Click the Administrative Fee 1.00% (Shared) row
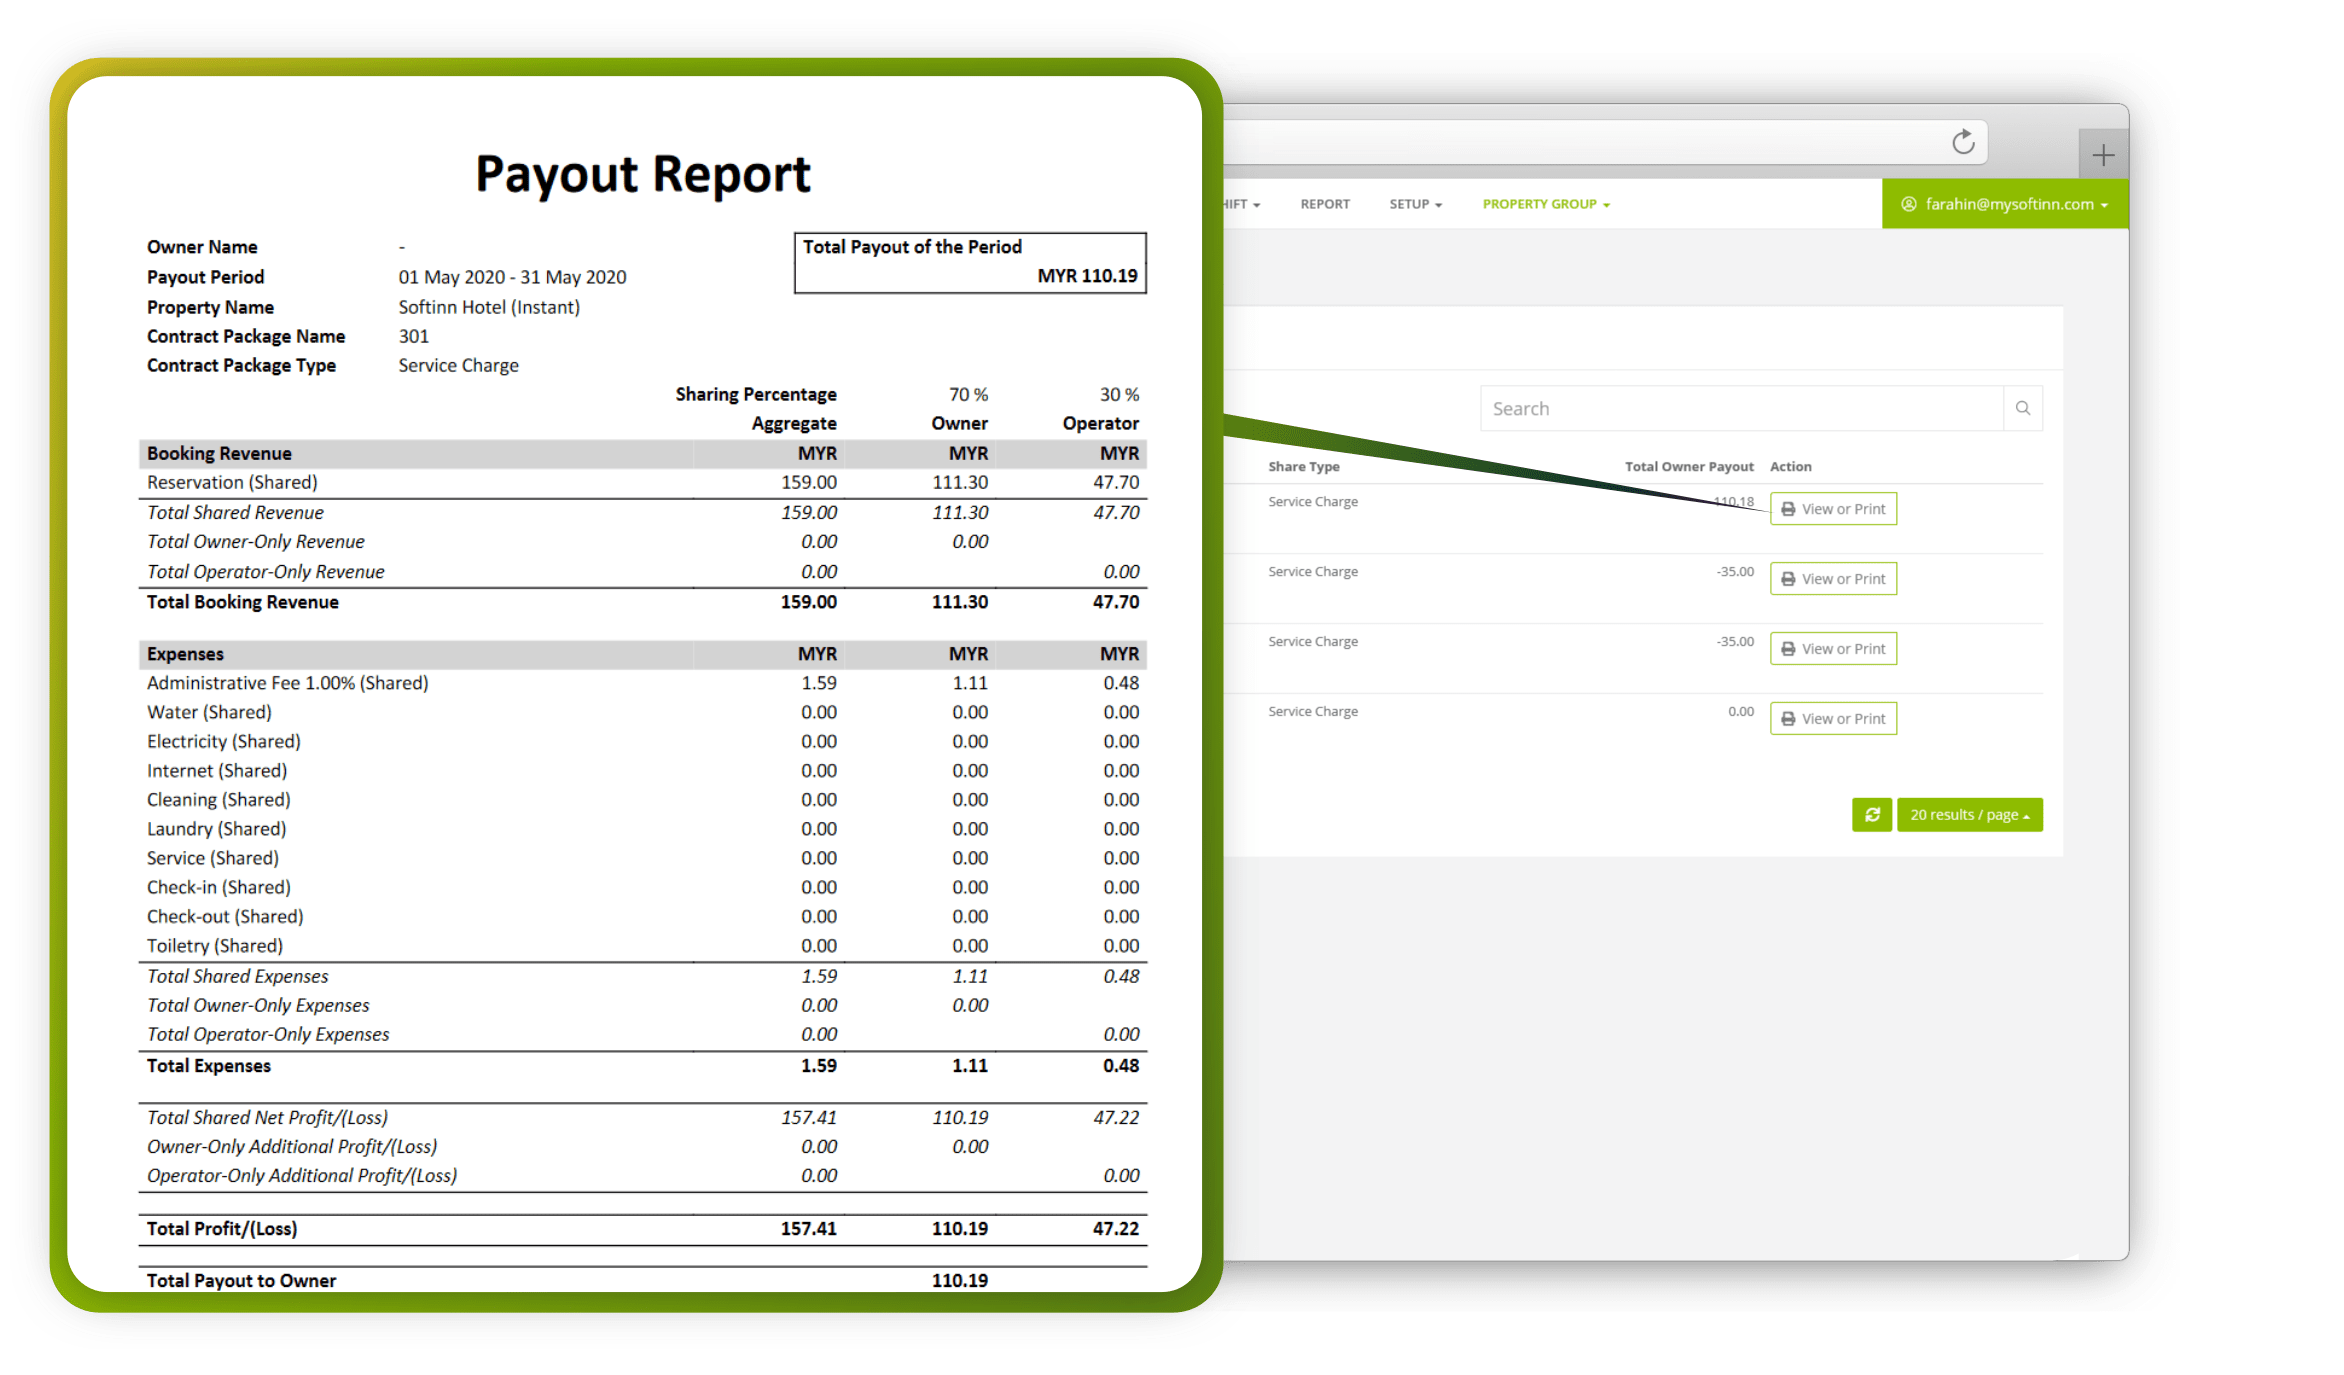 tap(642, 683)
